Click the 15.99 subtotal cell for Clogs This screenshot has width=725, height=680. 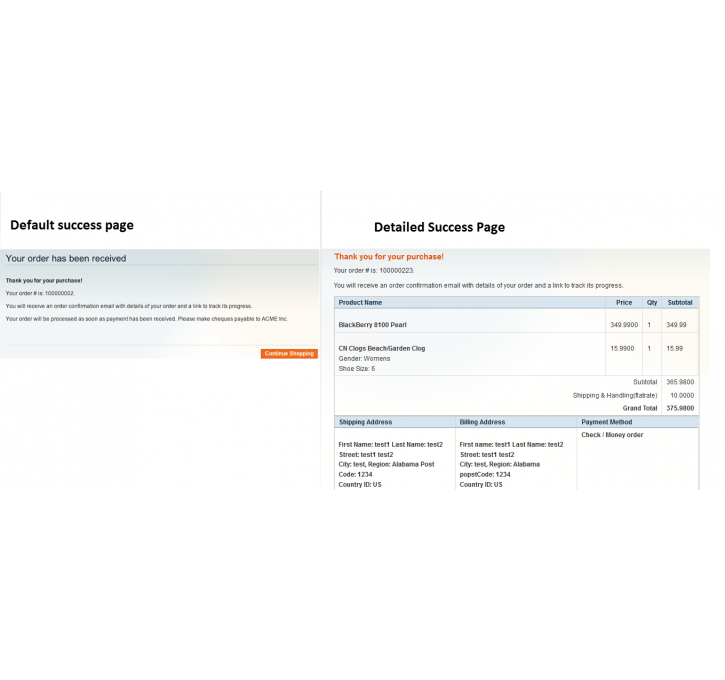click(675, 349)
